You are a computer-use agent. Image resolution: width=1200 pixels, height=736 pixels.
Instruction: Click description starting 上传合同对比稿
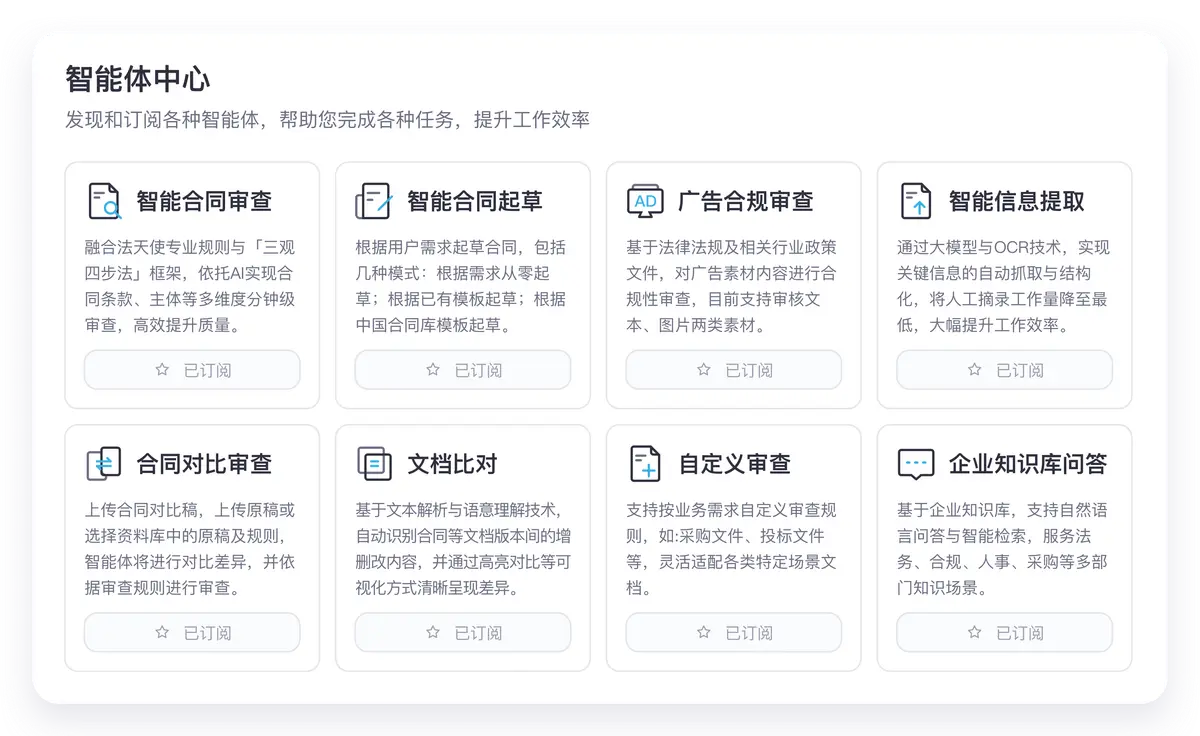point(190,549)
